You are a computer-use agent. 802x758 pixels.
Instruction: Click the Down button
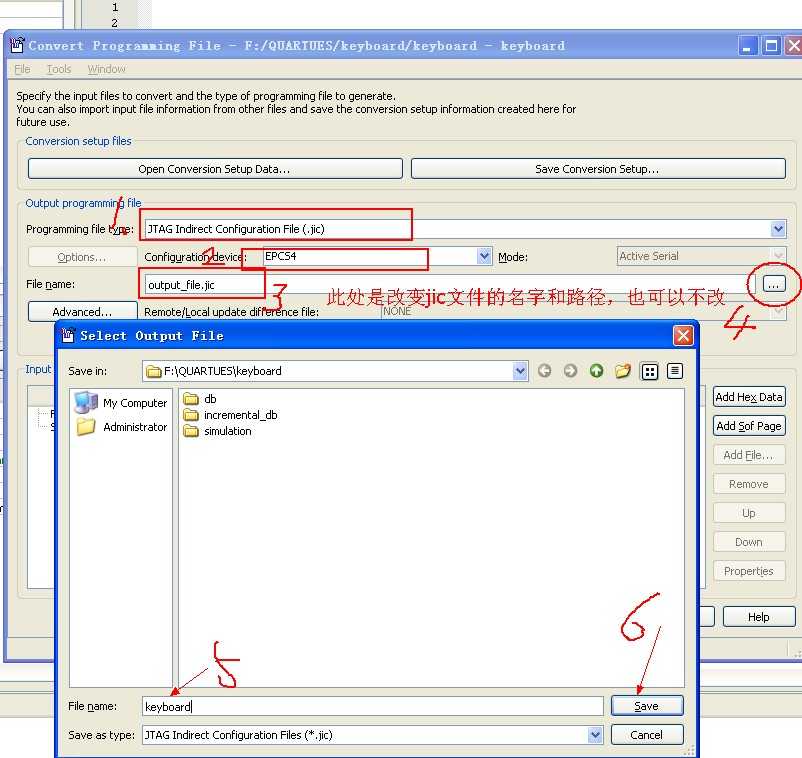pos(749,542)
